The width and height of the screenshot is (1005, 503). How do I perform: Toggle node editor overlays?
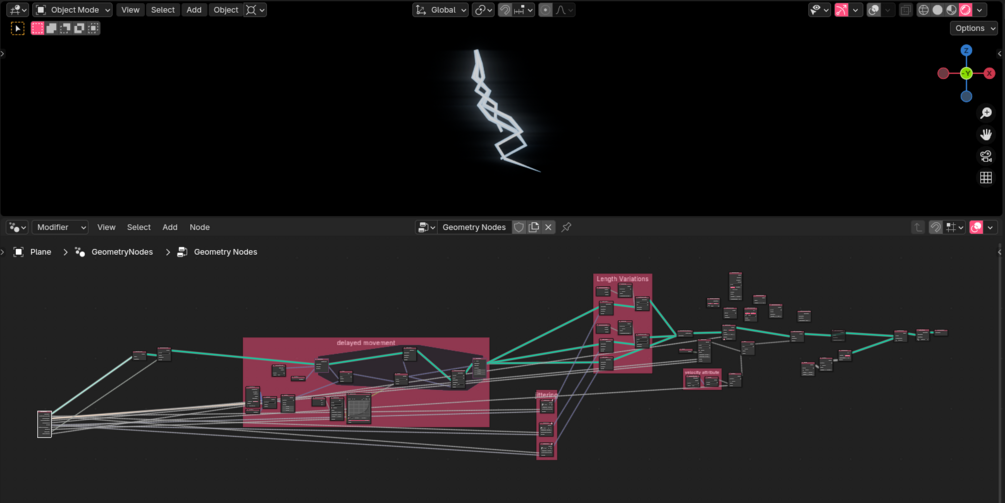pyautogui.click(x=976, y=227)
